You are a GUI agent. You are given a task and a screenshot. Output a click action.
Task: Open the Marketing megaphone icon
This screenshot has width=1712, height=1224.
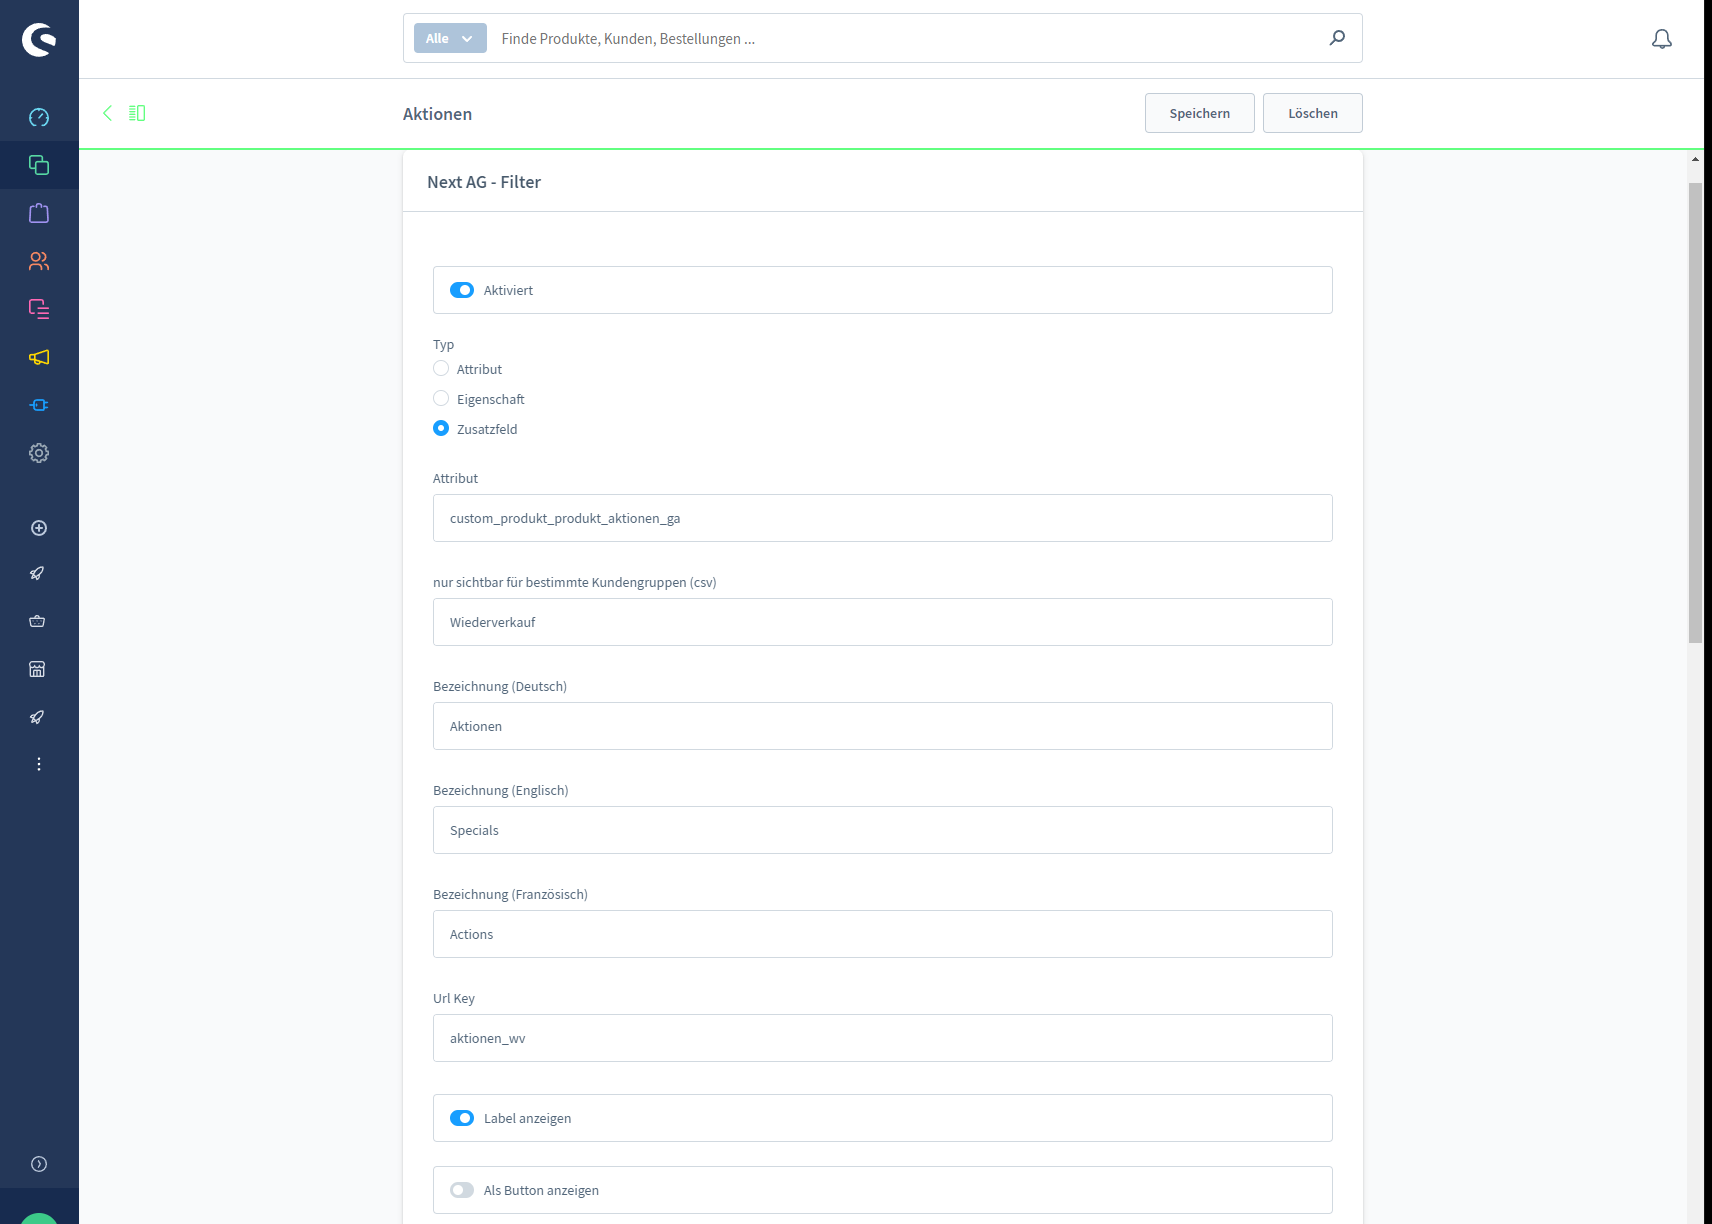tap(39, 357)
